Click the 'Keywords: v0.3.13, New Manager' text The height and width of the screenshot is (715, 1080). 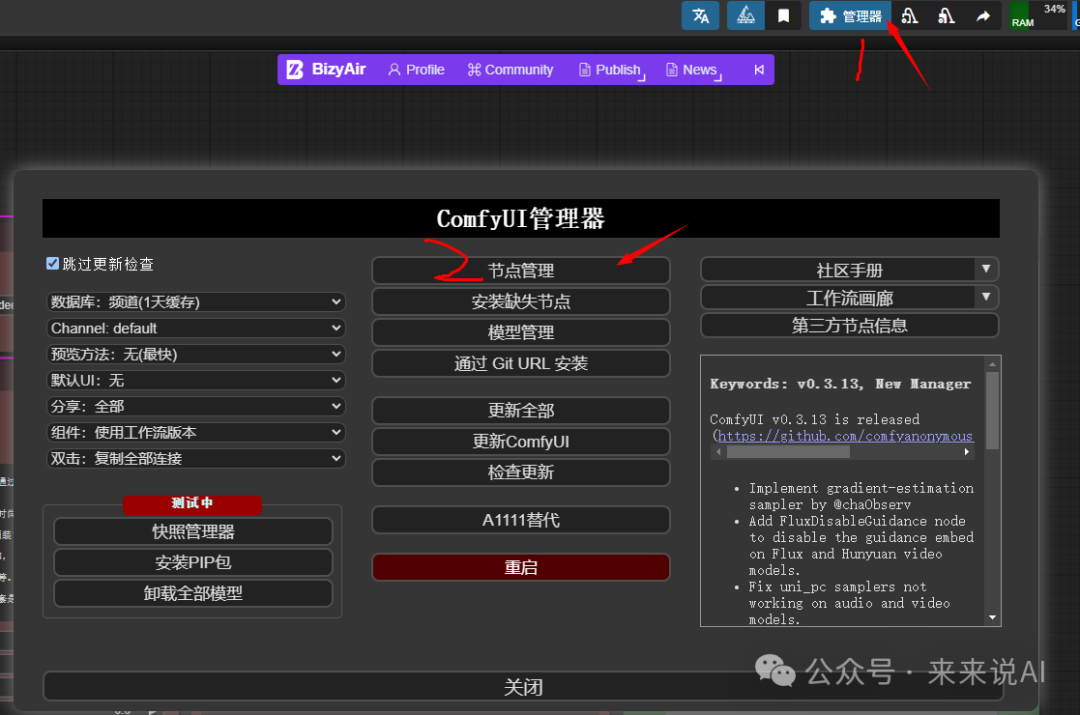[x=840, y=384]
